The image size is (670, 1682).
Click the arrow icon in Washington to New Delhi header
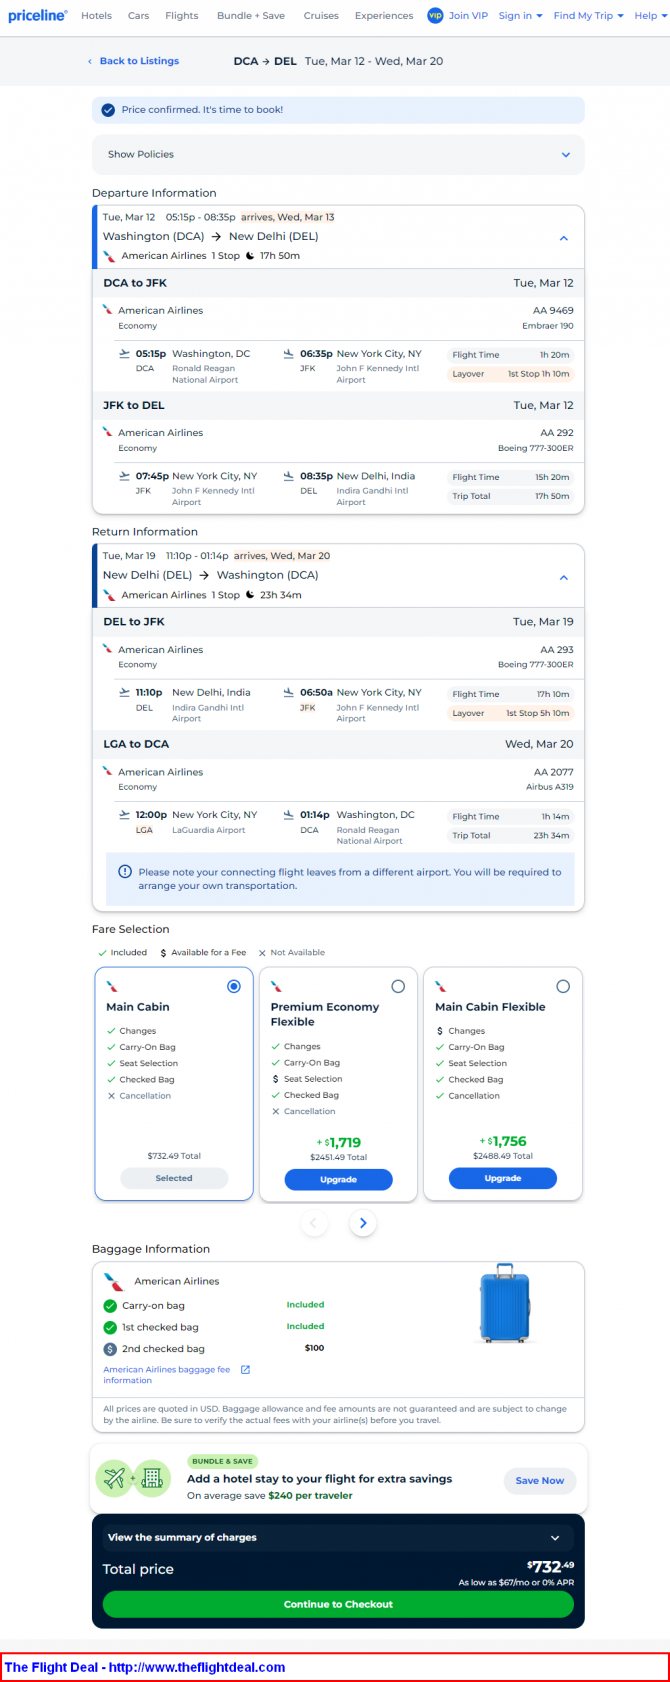point(216,237)
